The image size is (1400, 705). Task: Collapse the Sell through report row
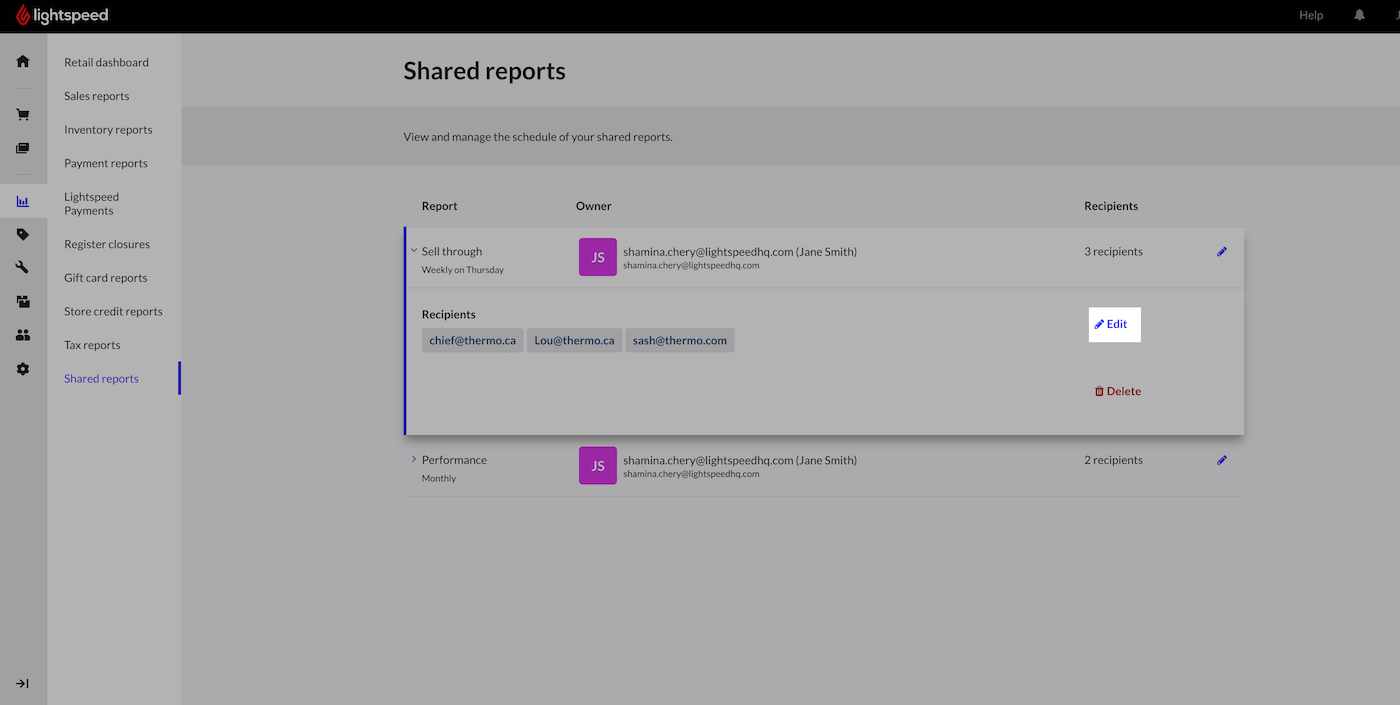click(414, 251)
